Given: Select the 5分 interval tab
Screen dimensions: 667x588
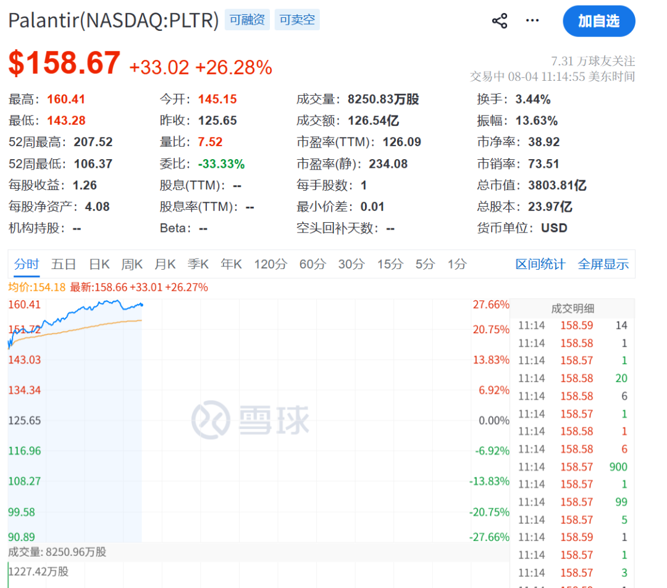Looking at the screenshot, I should pyautogui.click(x=425, y=264).
